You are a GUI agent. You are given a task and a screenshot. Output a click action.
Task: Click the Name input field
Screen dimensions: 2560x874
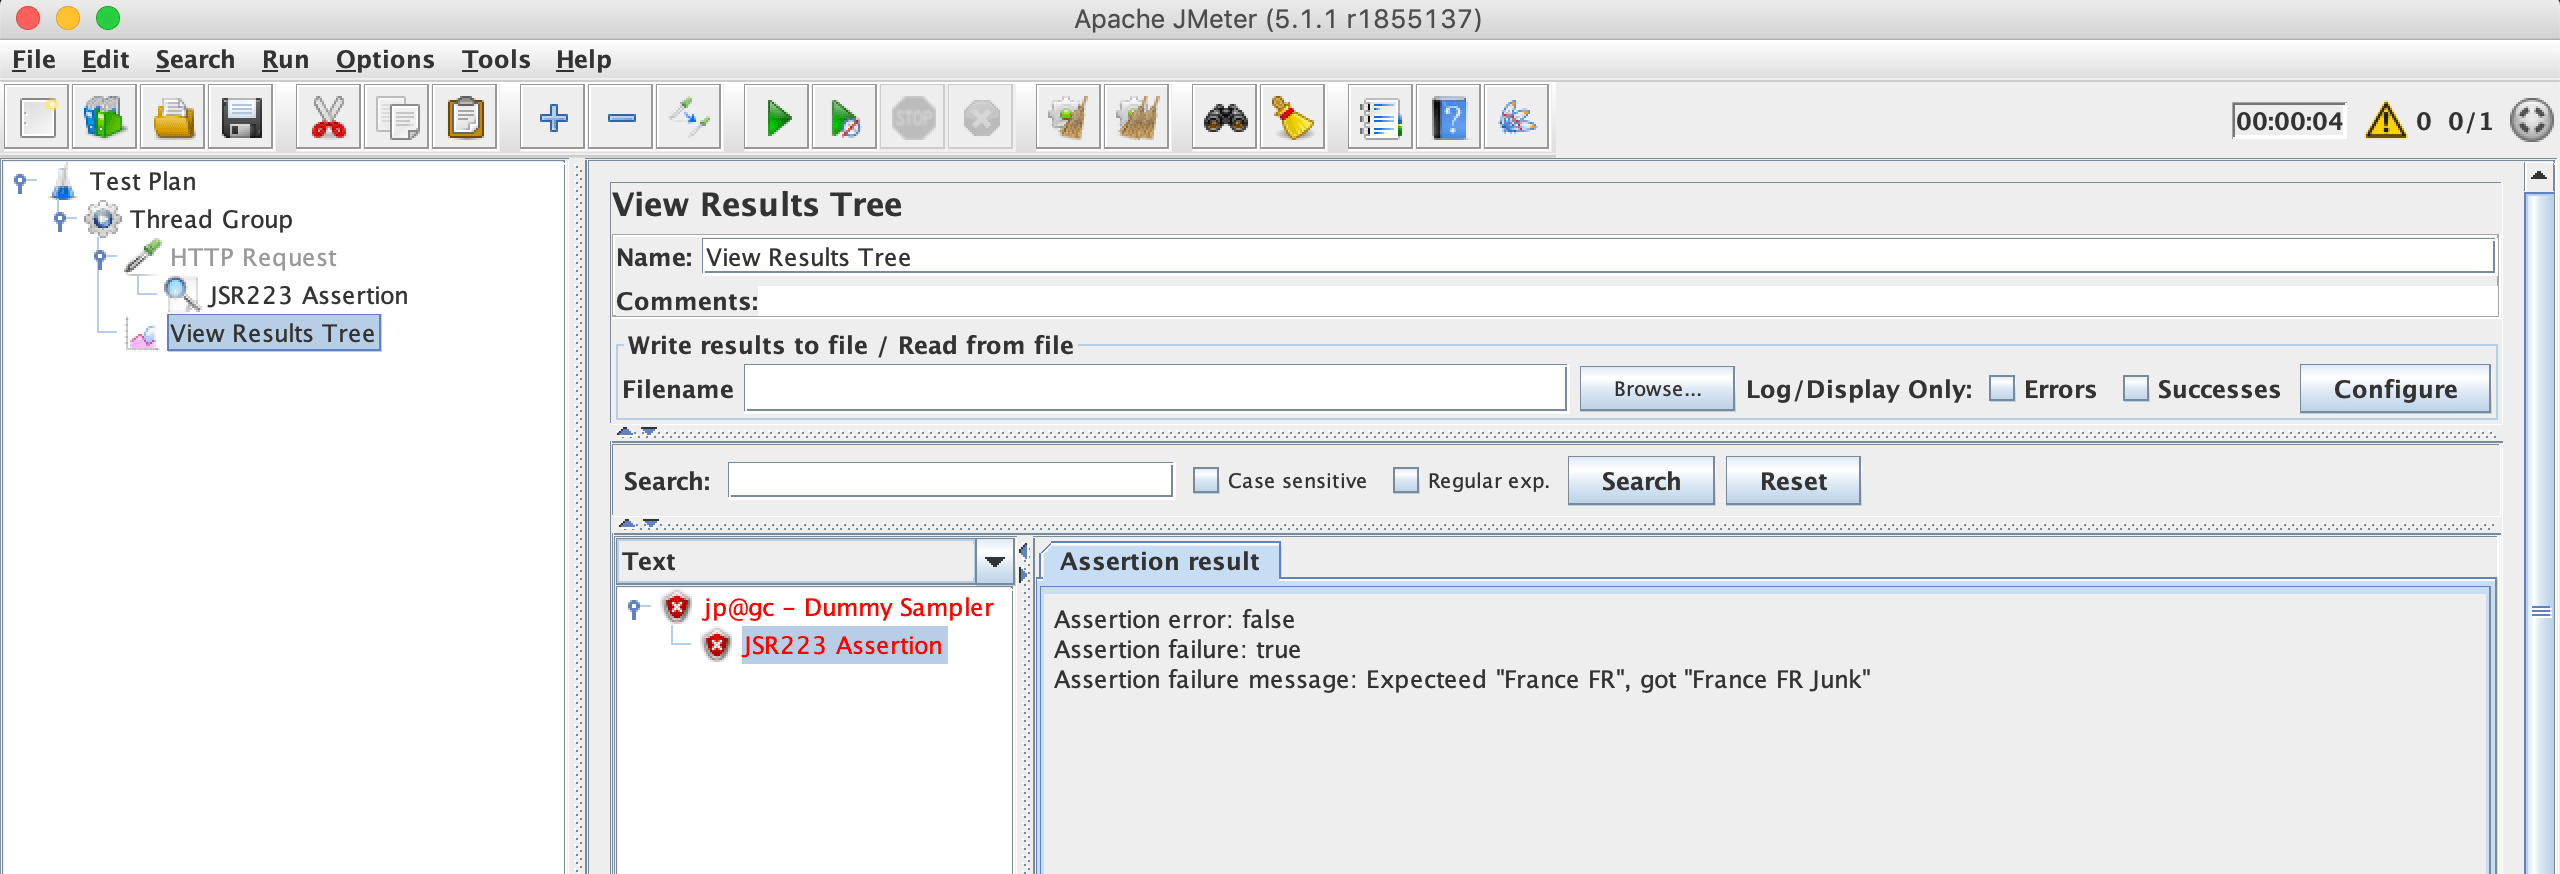tap(1598, 257)
